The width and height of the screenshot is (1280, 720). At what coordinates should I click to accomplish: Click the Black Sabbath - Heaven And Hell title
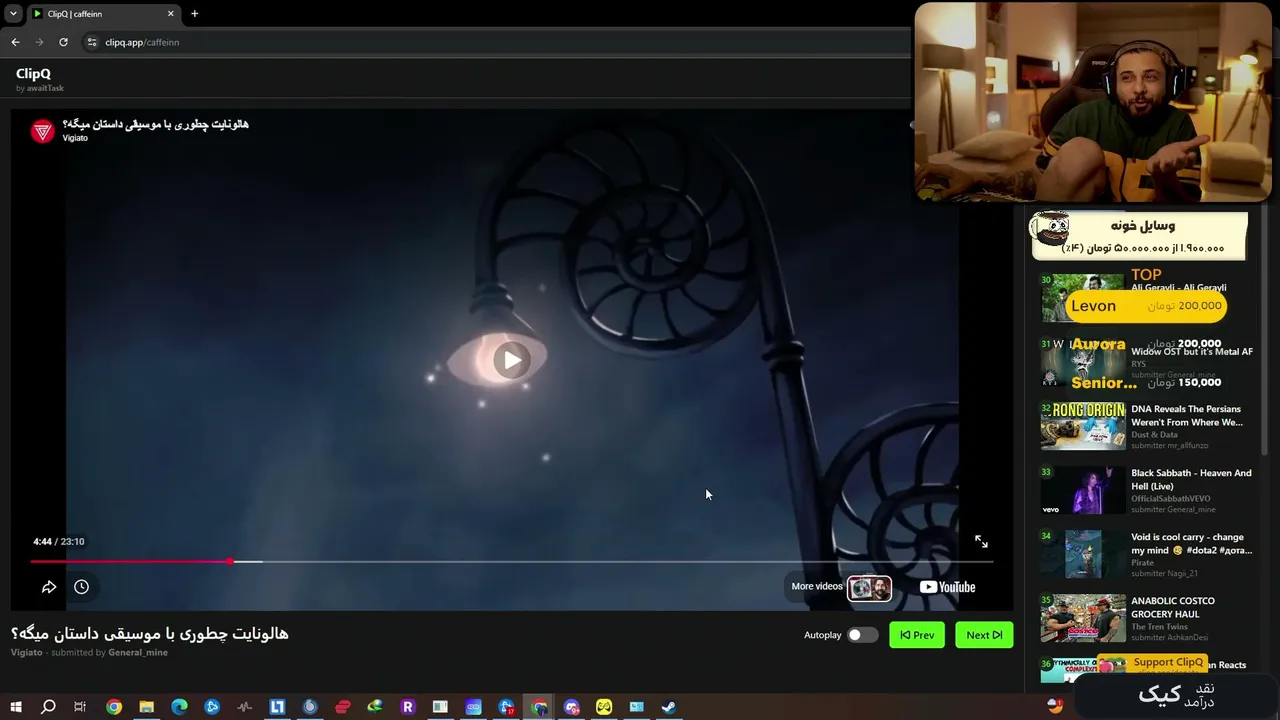point(1191,480)
